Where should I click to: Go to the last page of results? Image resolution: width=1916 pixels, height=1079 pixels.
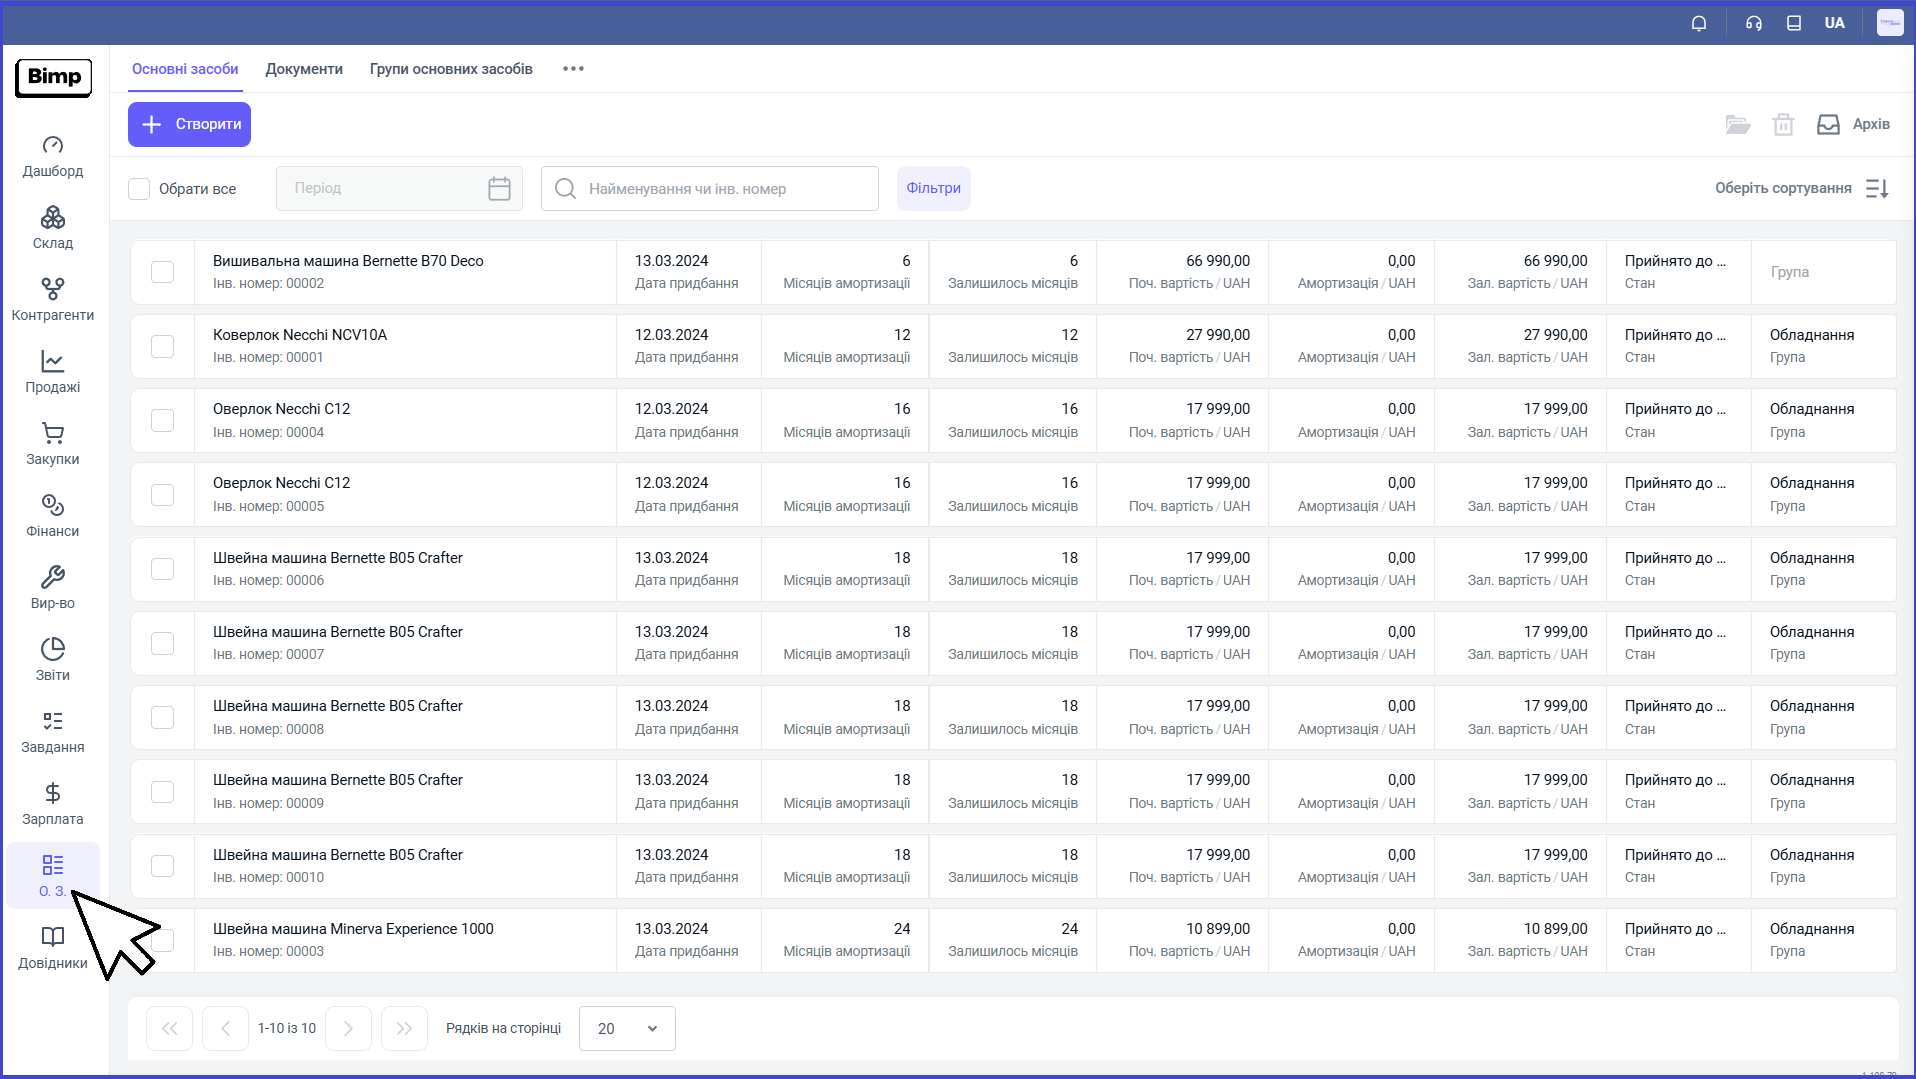coord(404,1028)
